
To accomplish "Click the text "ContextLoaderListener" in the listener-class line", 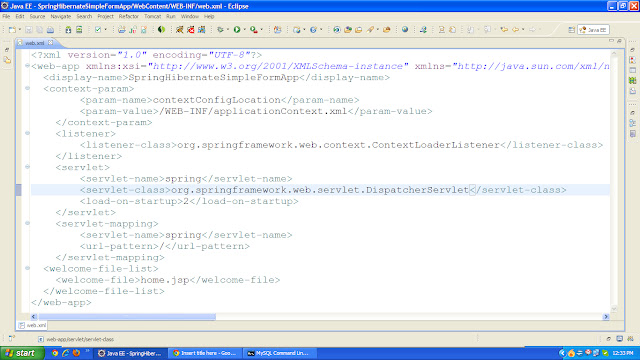I will pos(436,145).
